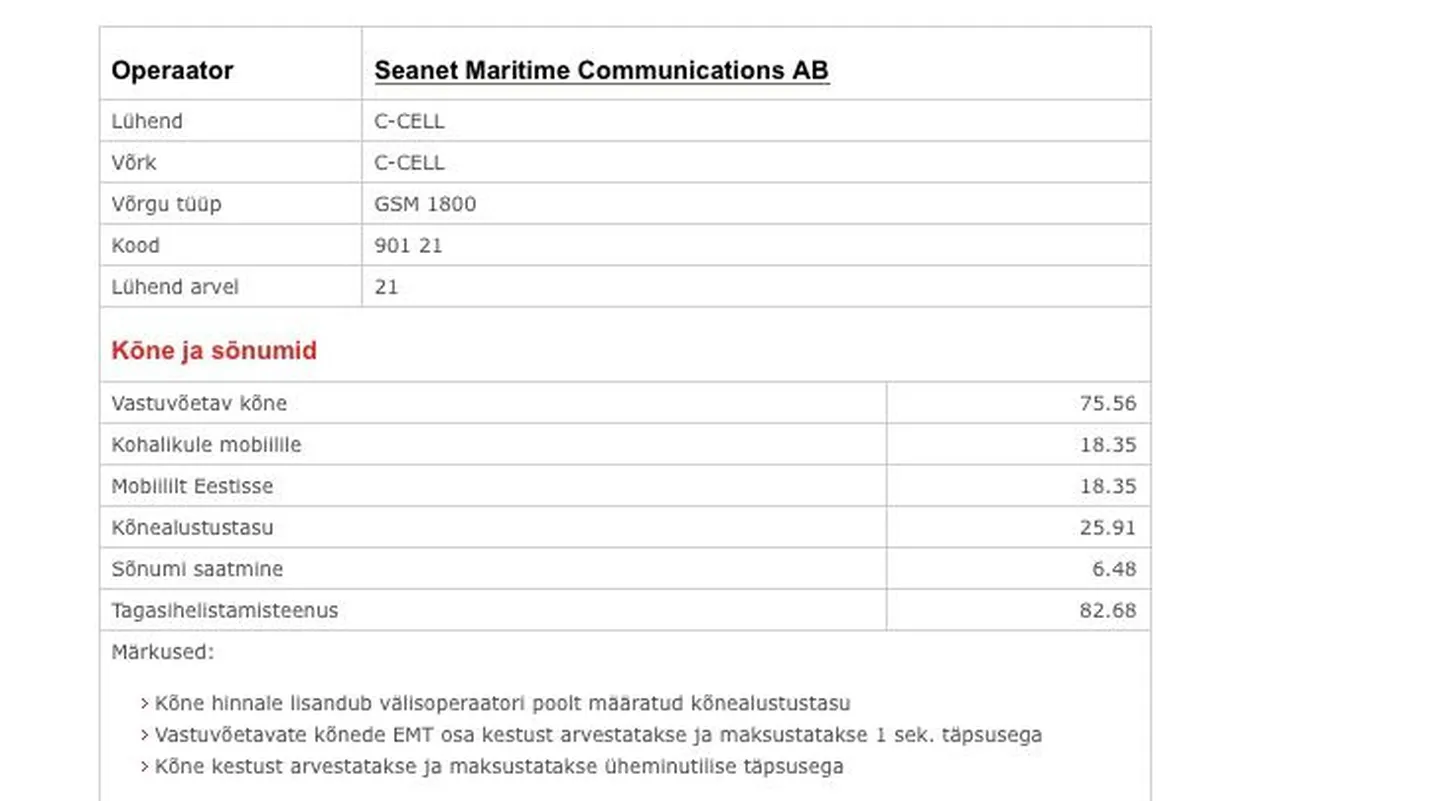The image size is (1442, 801).
Task: Select the Lühend row value C-CELL
Action: (x=409, y=121)
